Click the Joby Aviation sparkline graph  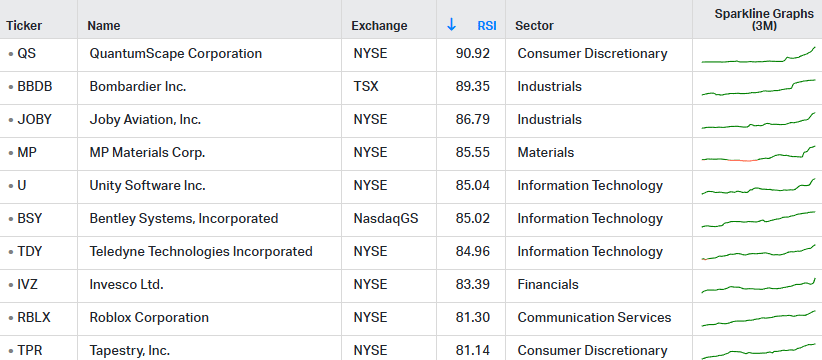[758, 120]
